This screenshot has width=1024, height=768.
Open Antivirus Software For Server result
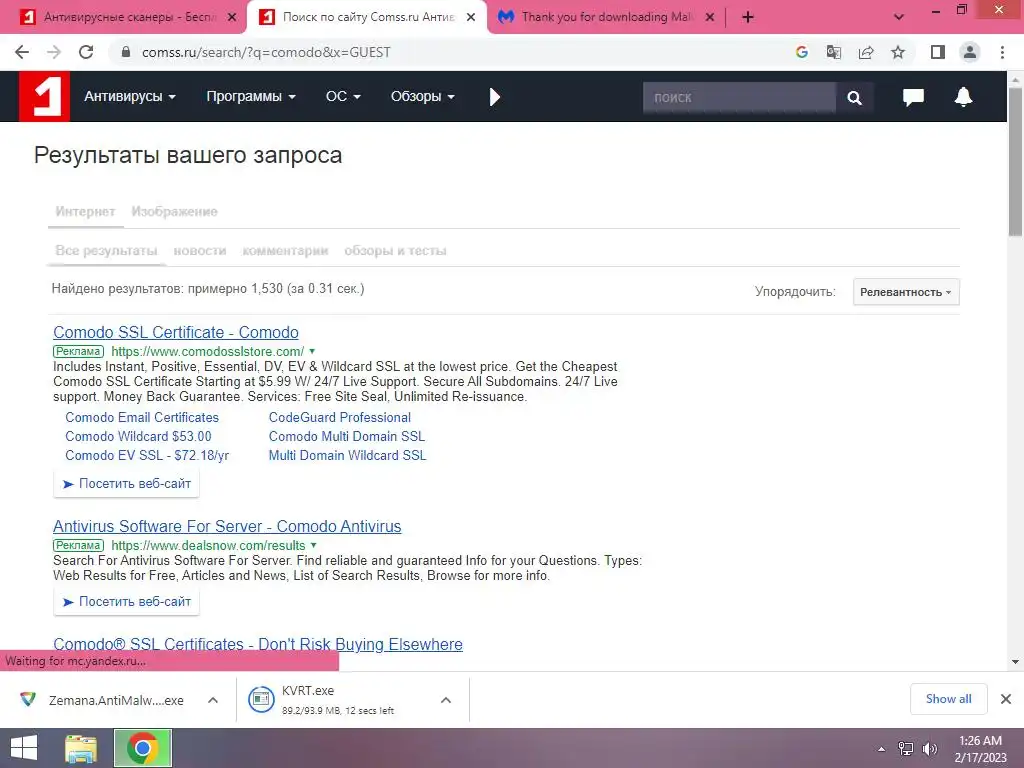coord(227,526)
